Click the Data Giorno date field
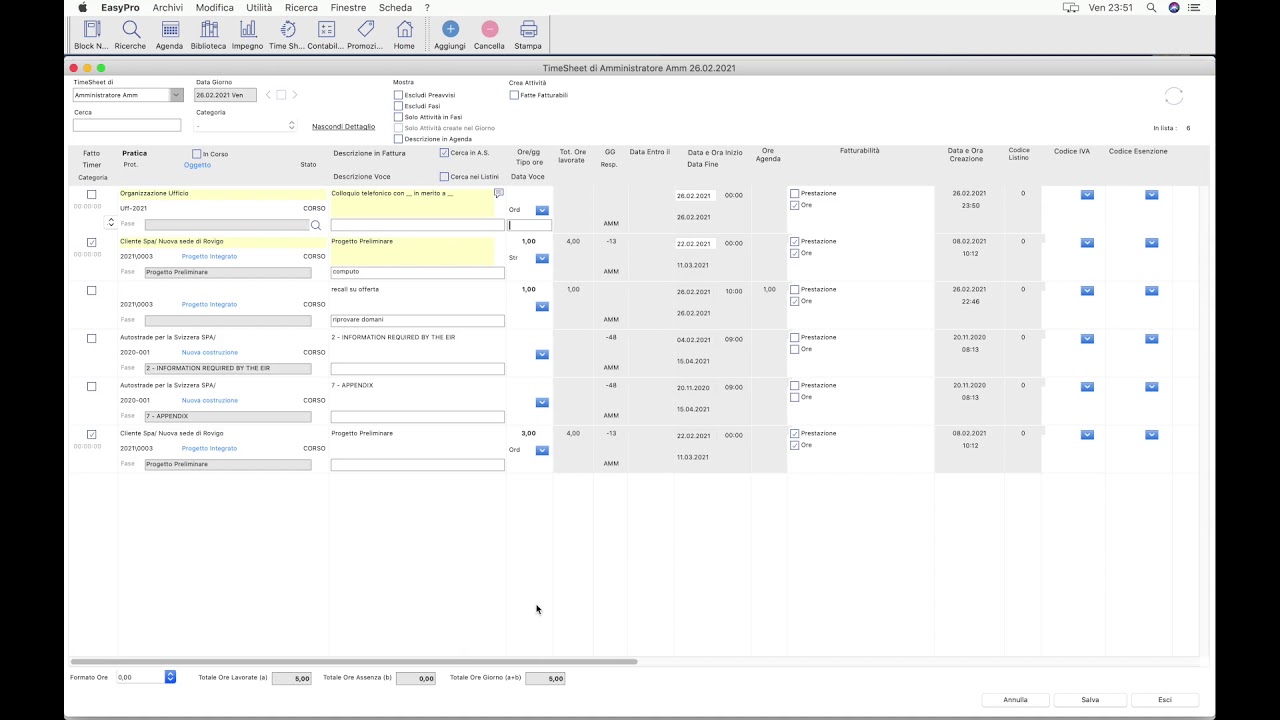 pyautogui.click(x=225, y=95)
